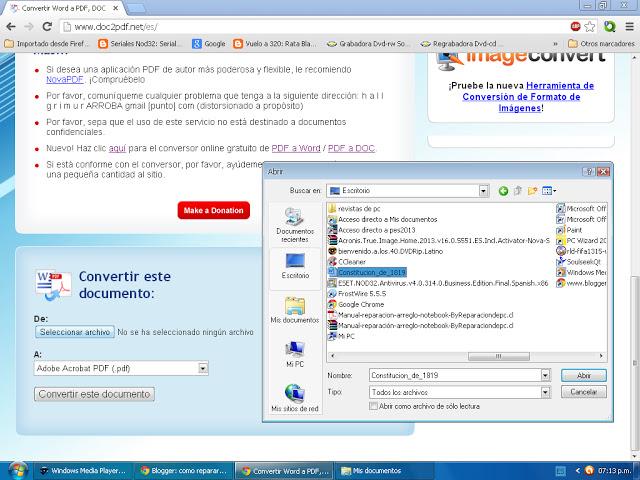Click the Nombre filename input field
Viewport: 640px width, 480px height.
pos(455,375)
